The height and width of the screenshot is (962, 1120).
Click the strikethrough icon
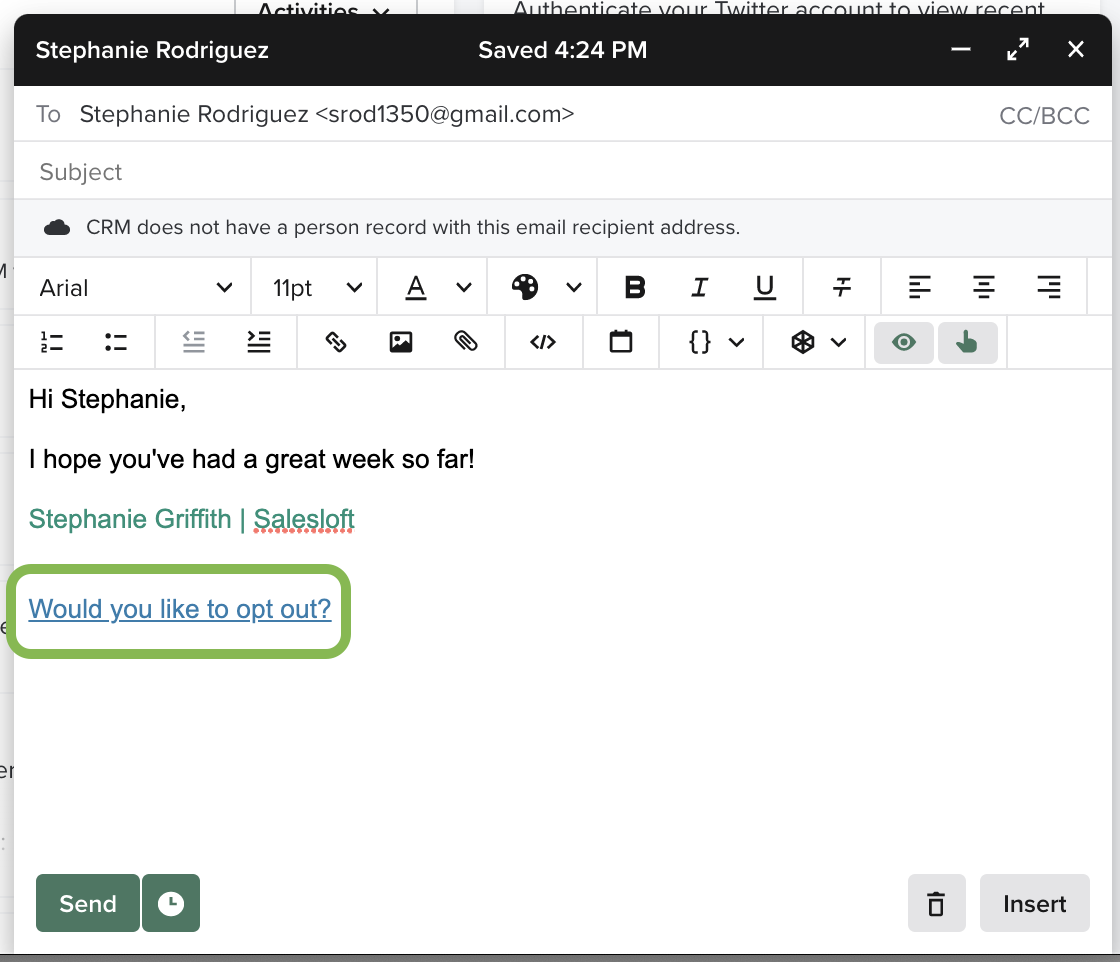tap(842, 288)
